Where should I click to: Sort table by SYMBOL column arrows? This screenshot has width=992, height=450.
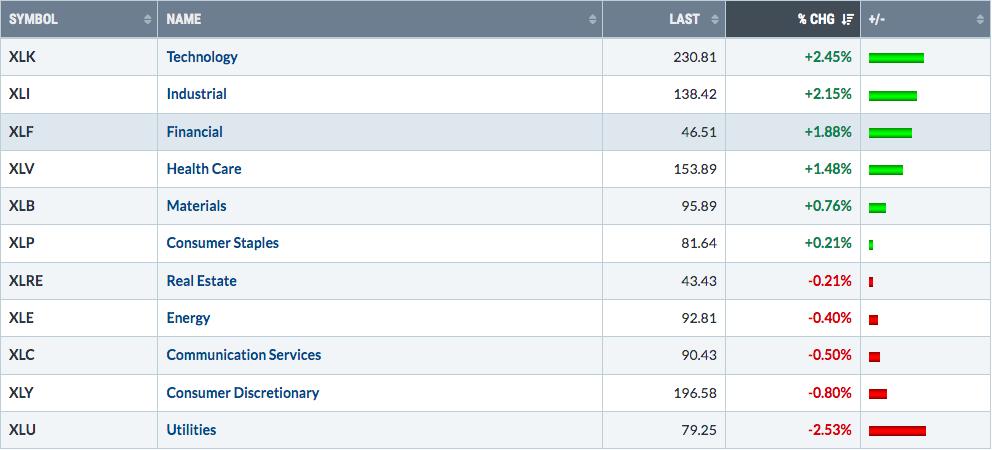click(x=147, y=20)
